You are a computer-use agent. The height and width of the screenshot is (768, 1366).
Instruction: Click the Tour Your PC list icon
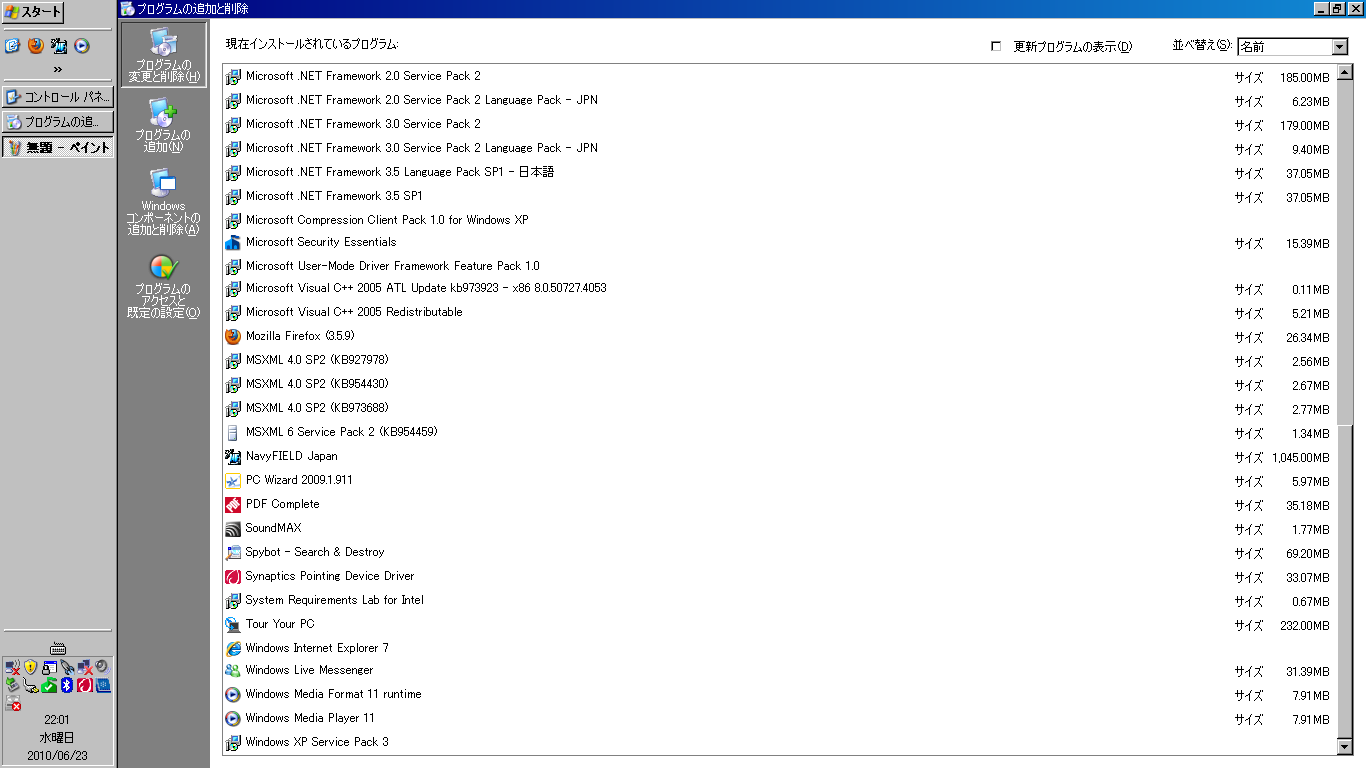pos(233,625)
